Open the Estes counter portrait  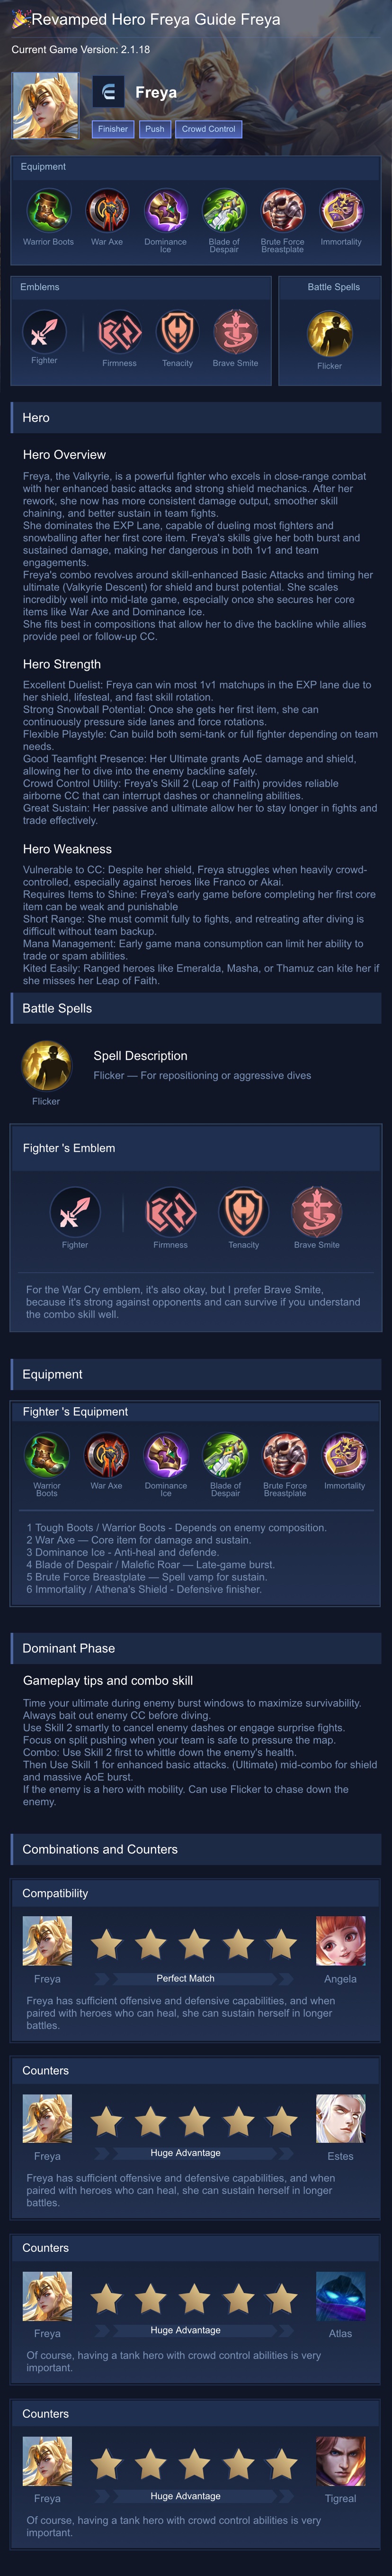point(340,2118)
